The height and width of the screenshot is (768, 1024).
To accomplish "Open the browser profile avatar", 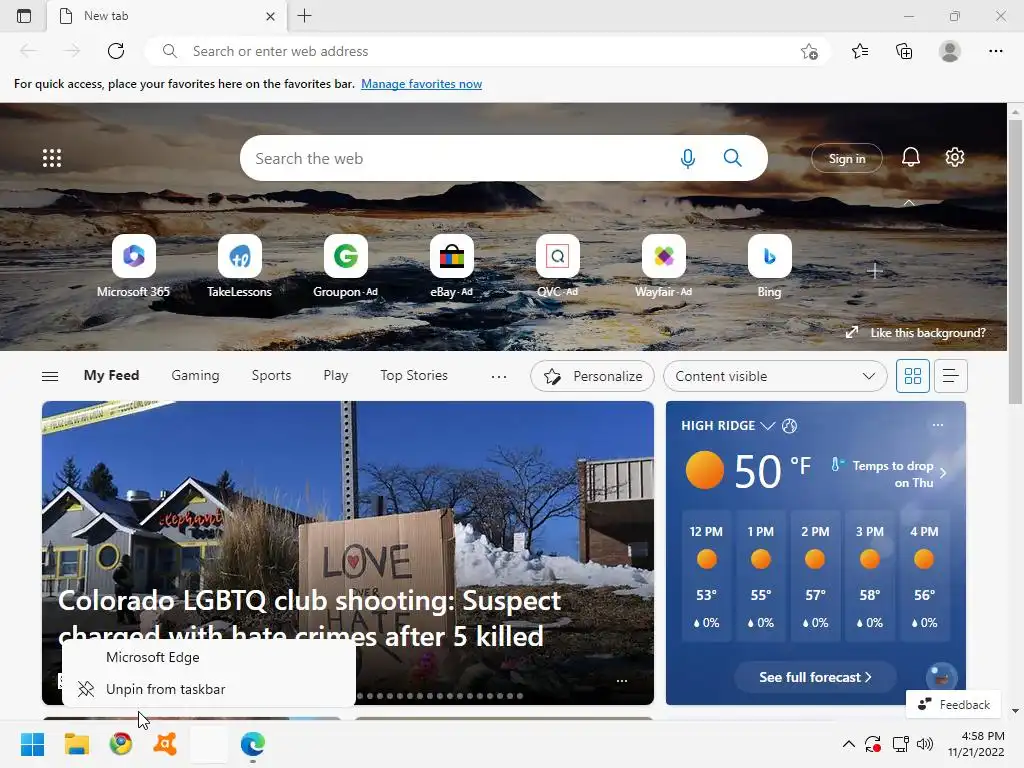I will 950,51.
